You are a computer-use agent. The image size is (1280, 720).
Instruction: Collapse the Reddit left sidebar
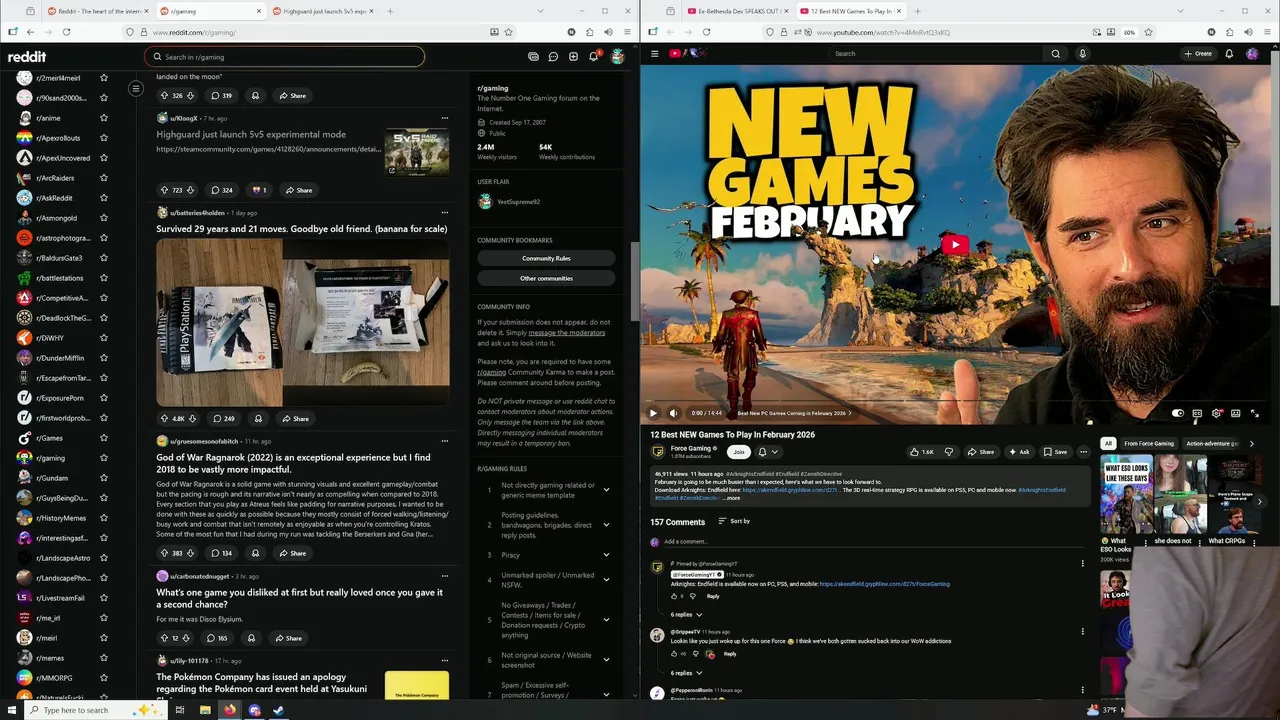tap(136, 88)
